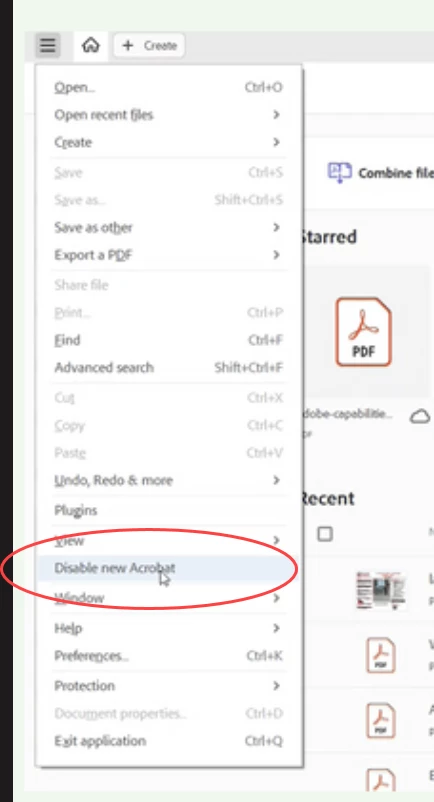Click the Combine files icon
Screen dimensions: 434x802
pyautogui.click(x=339, y=172)
